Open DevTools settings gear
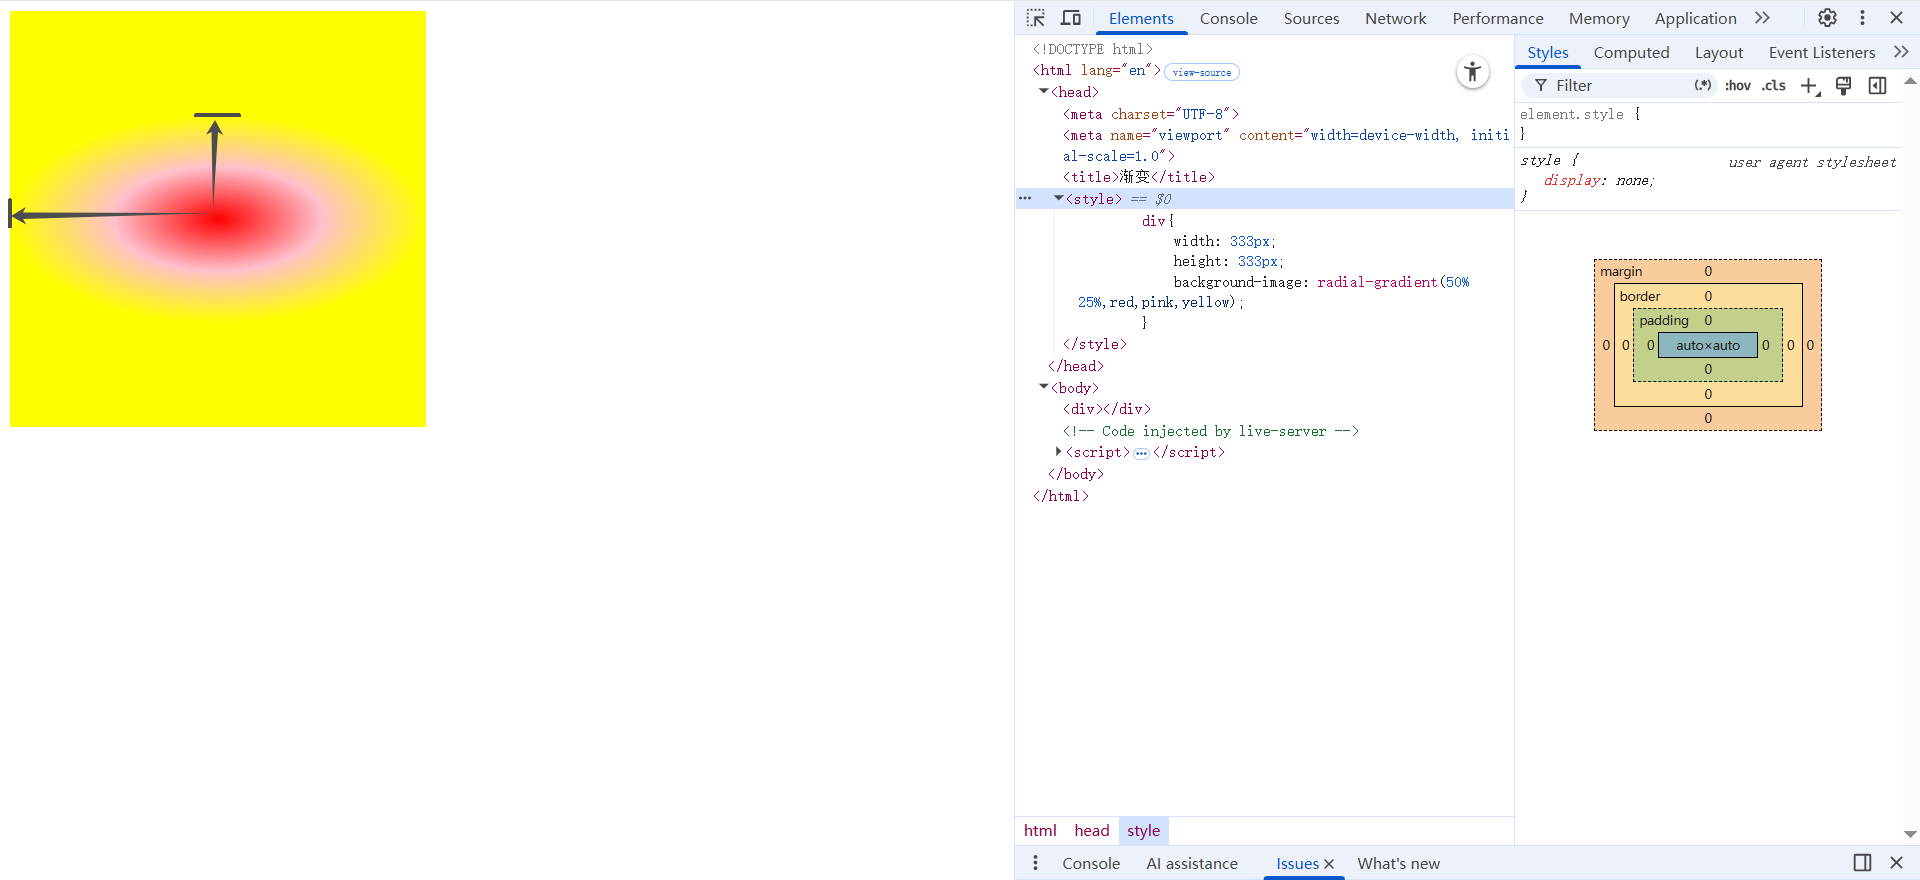This screenshot has width=1920, height=880. (x=1827, y=18)
